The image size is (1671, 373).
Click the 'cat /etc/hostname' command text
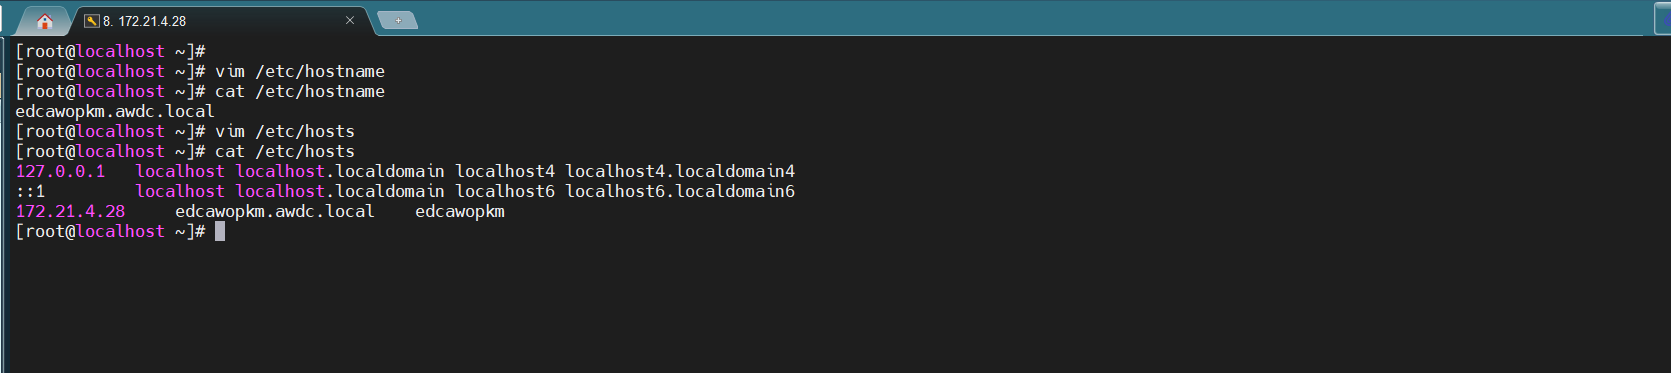[x=300, y=91]
